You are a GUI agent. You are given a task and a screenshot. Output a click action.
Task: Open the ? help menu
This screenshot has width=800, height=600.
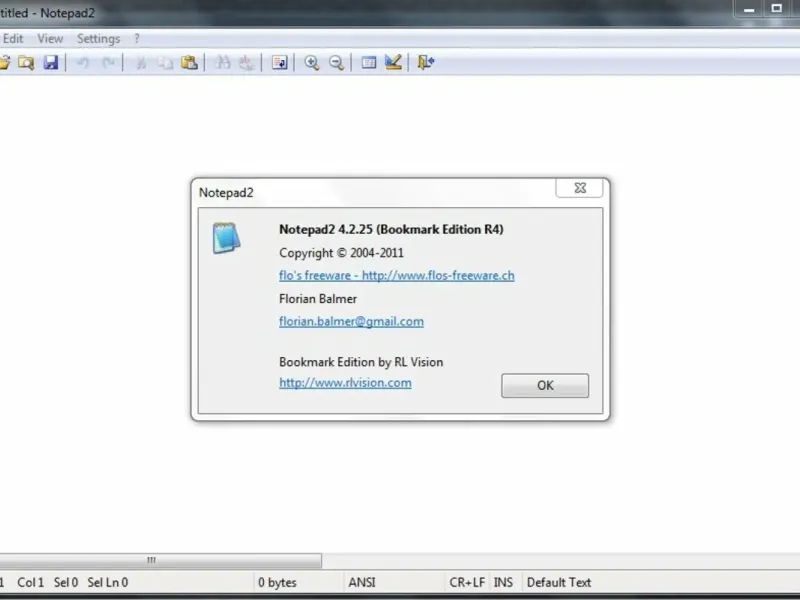point(136,39)
